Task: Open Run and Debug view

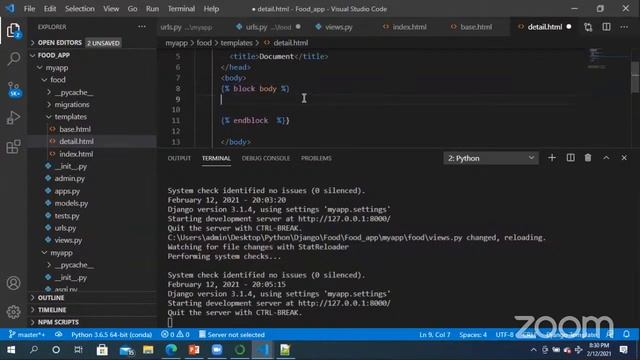Action: click(13, 118)
